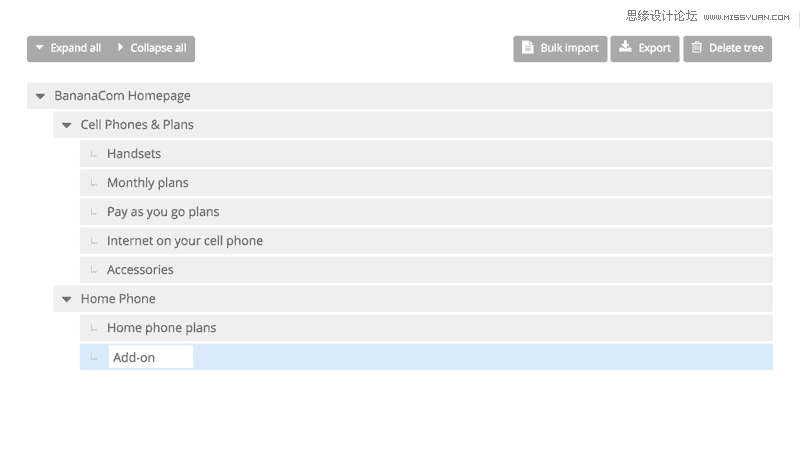Collapse the BananaCom Homepage node
800x451 pixels.
click(41, 97)
